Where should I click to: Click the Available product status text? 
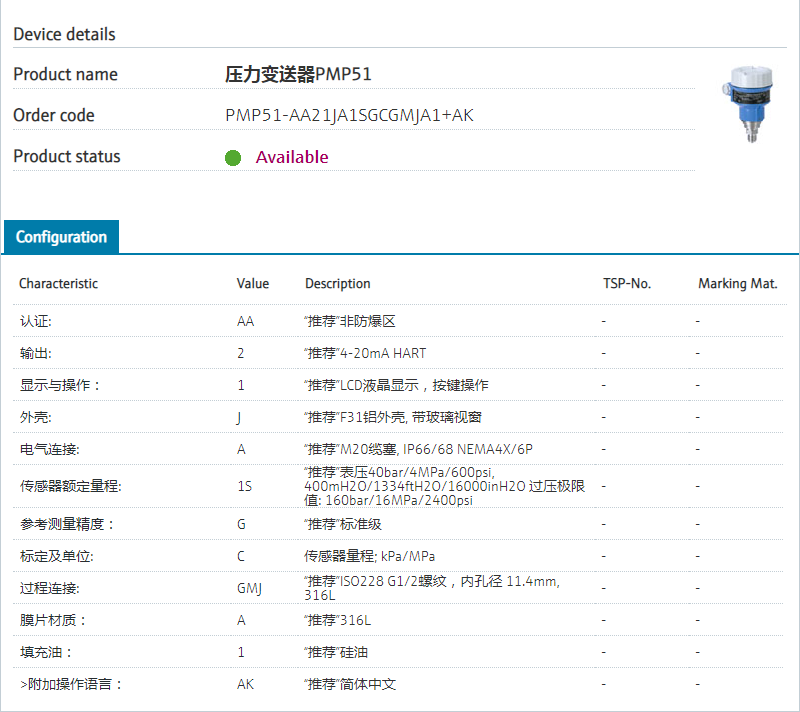(x=291, y=157)
